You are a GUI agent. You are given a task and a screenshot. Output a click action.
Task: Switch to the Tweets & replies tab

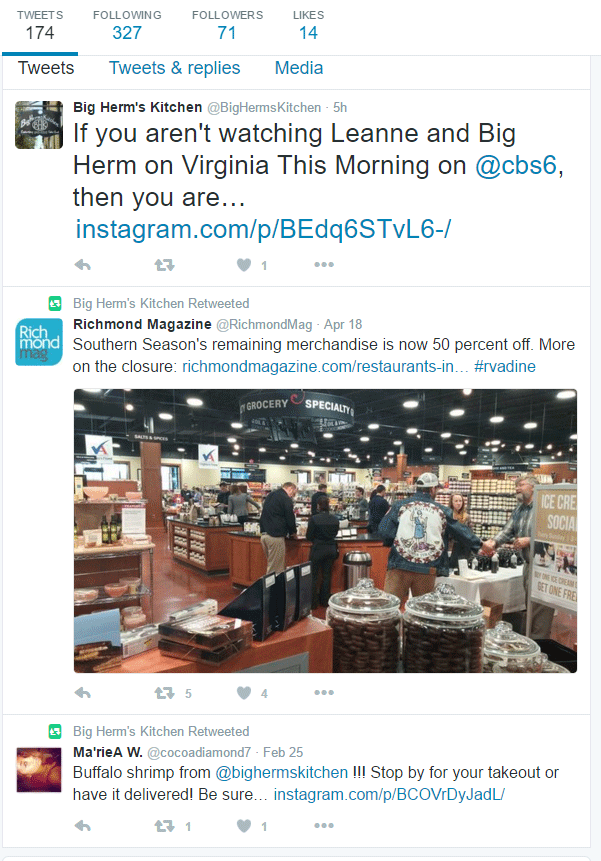click(175, 68)
